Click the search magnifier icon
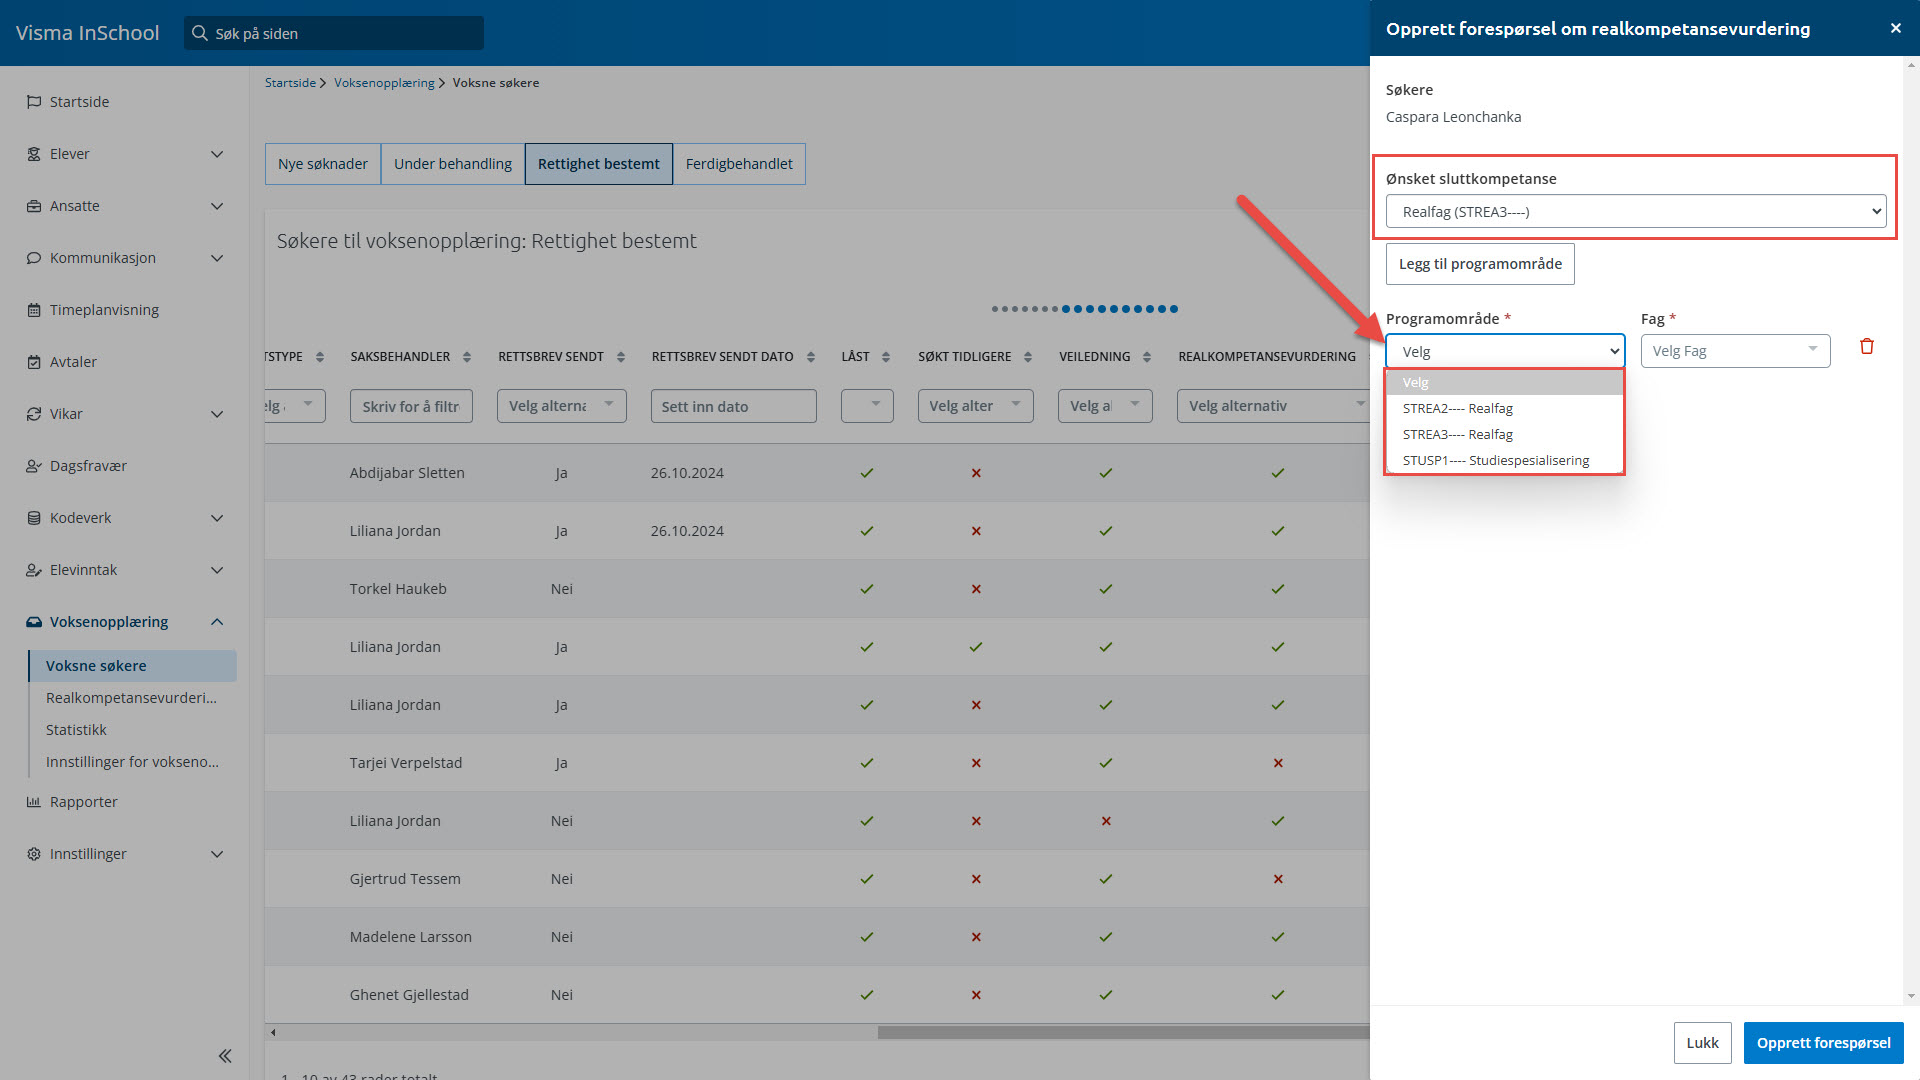This screenshot has width=1920, height=1080. [200, 33]
